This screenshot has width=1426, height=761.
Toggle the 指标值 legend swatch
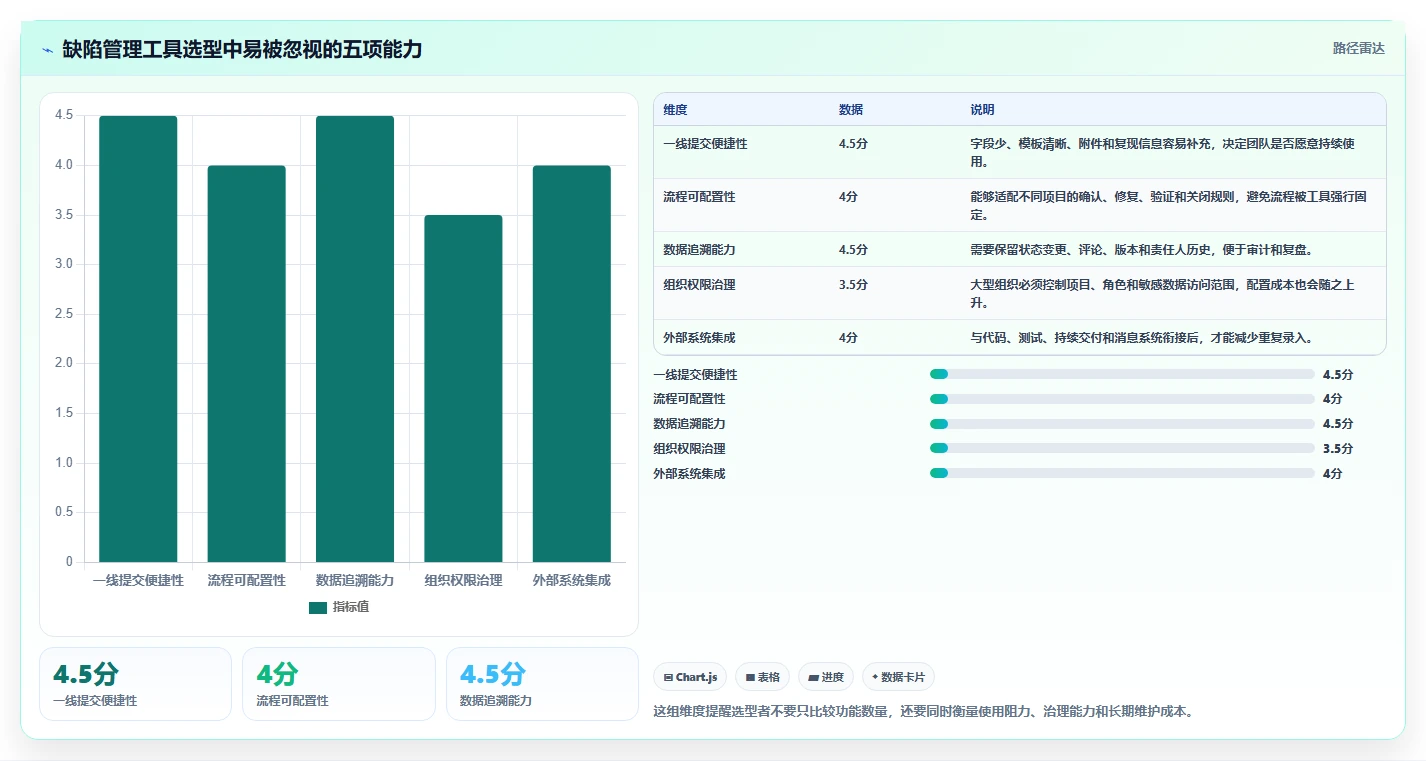[x=318, y=608]
